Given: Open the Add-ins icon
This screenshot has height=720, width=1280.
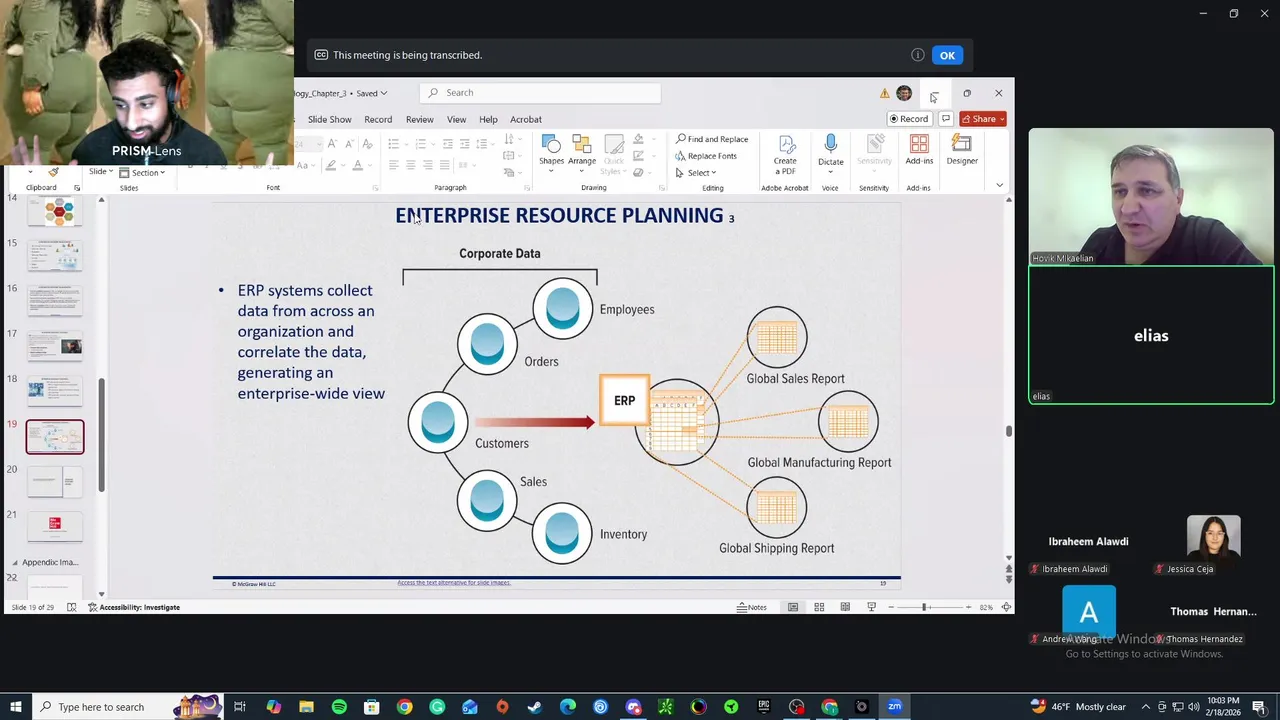Looking at the screenshot, I should (919, 150).
